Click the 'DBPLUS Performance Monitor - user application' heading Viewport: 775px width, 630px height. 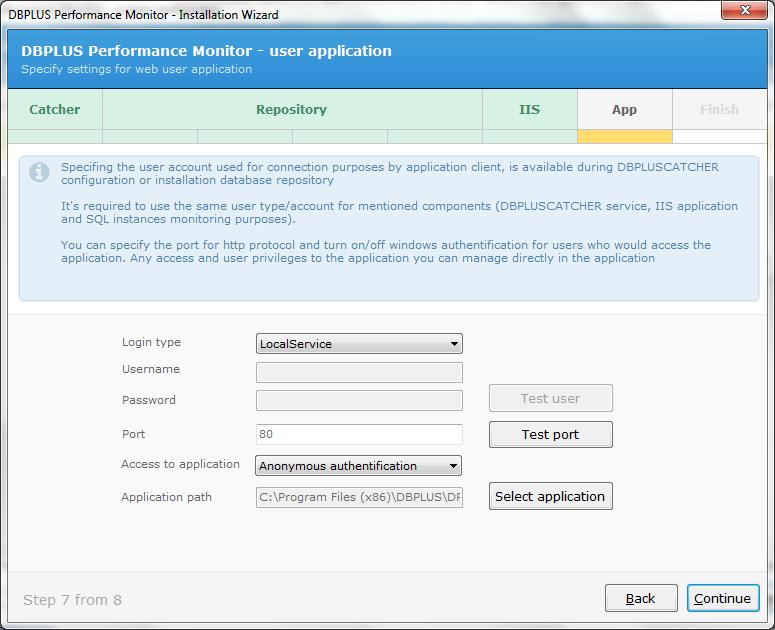tap(207, 51)
